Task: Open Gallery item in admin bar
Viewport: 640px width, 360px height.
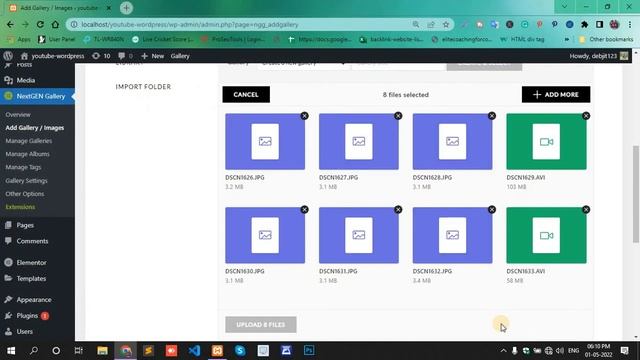Action: pos(180,56)
